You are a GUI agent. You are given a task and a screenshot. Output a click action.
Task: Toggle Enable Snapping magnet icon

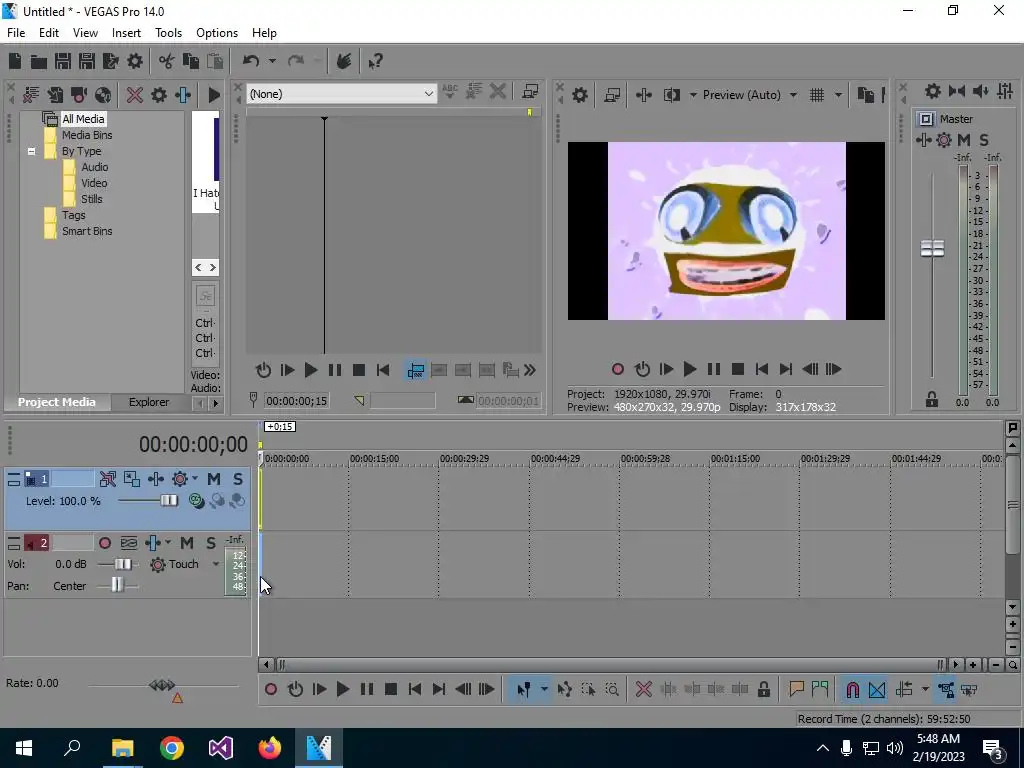click(852, 689)
